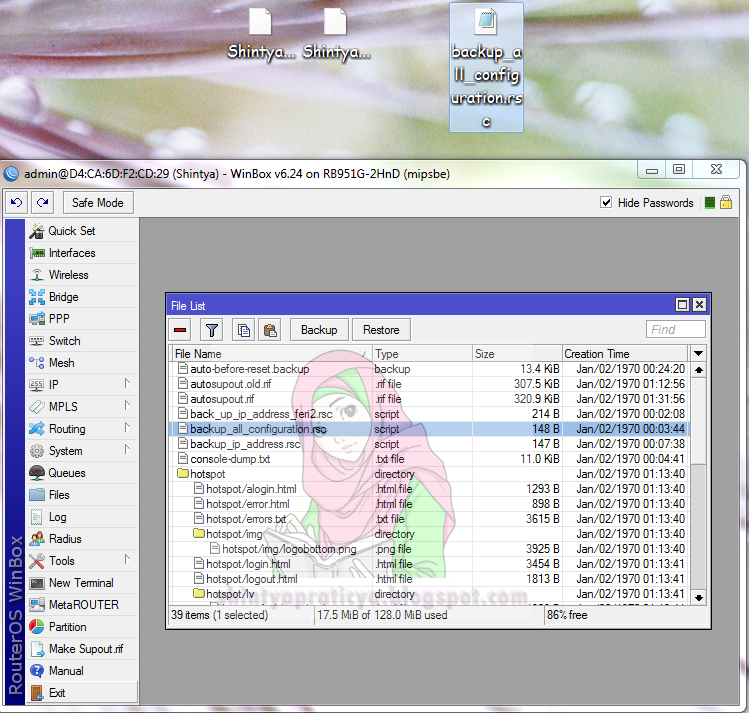Click the Routing icon in sidebar

[37, 429]
